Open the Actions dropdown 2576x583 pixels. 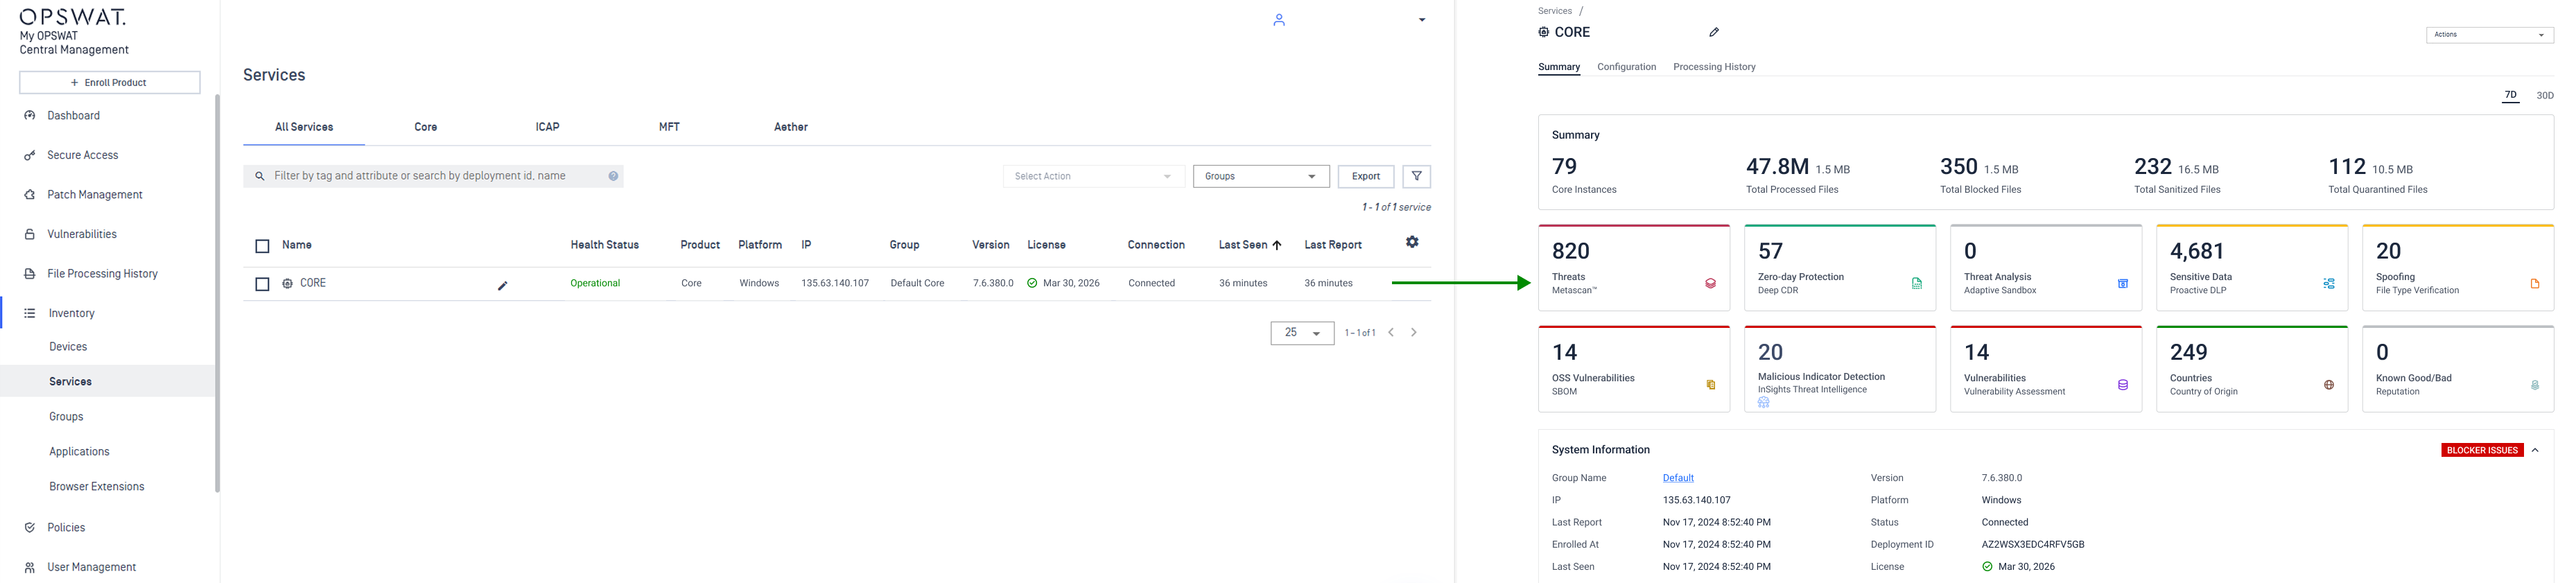(x=2489, y=35)
